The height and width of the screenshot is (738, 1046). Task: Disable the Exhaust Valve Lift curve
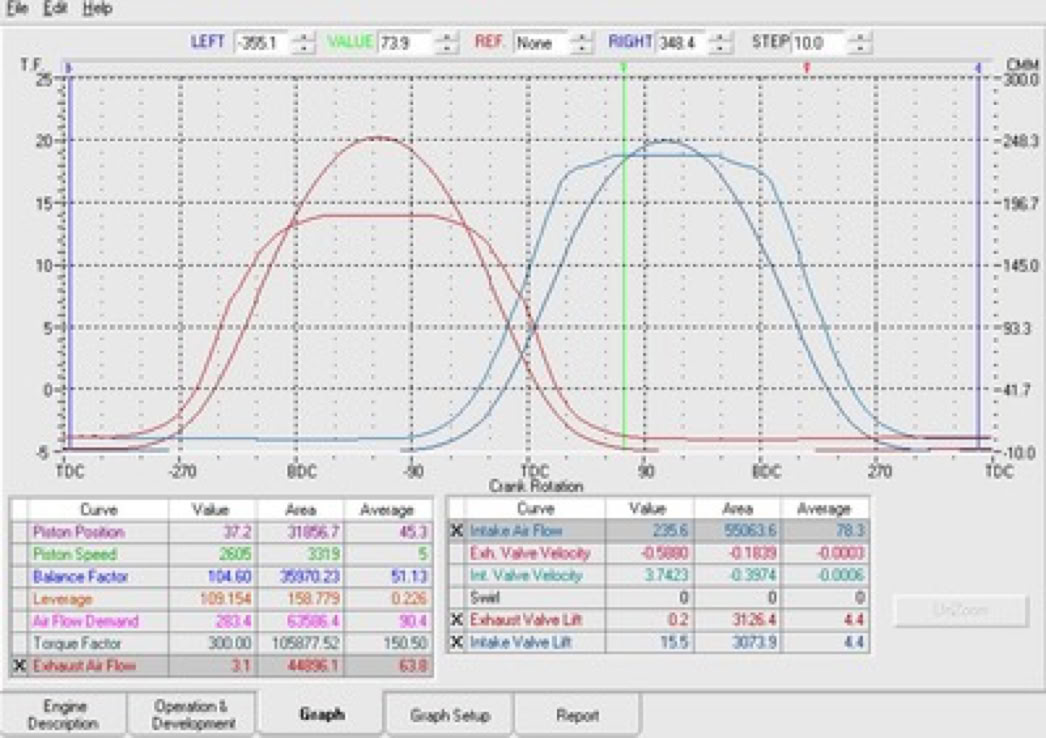point(457,620)
